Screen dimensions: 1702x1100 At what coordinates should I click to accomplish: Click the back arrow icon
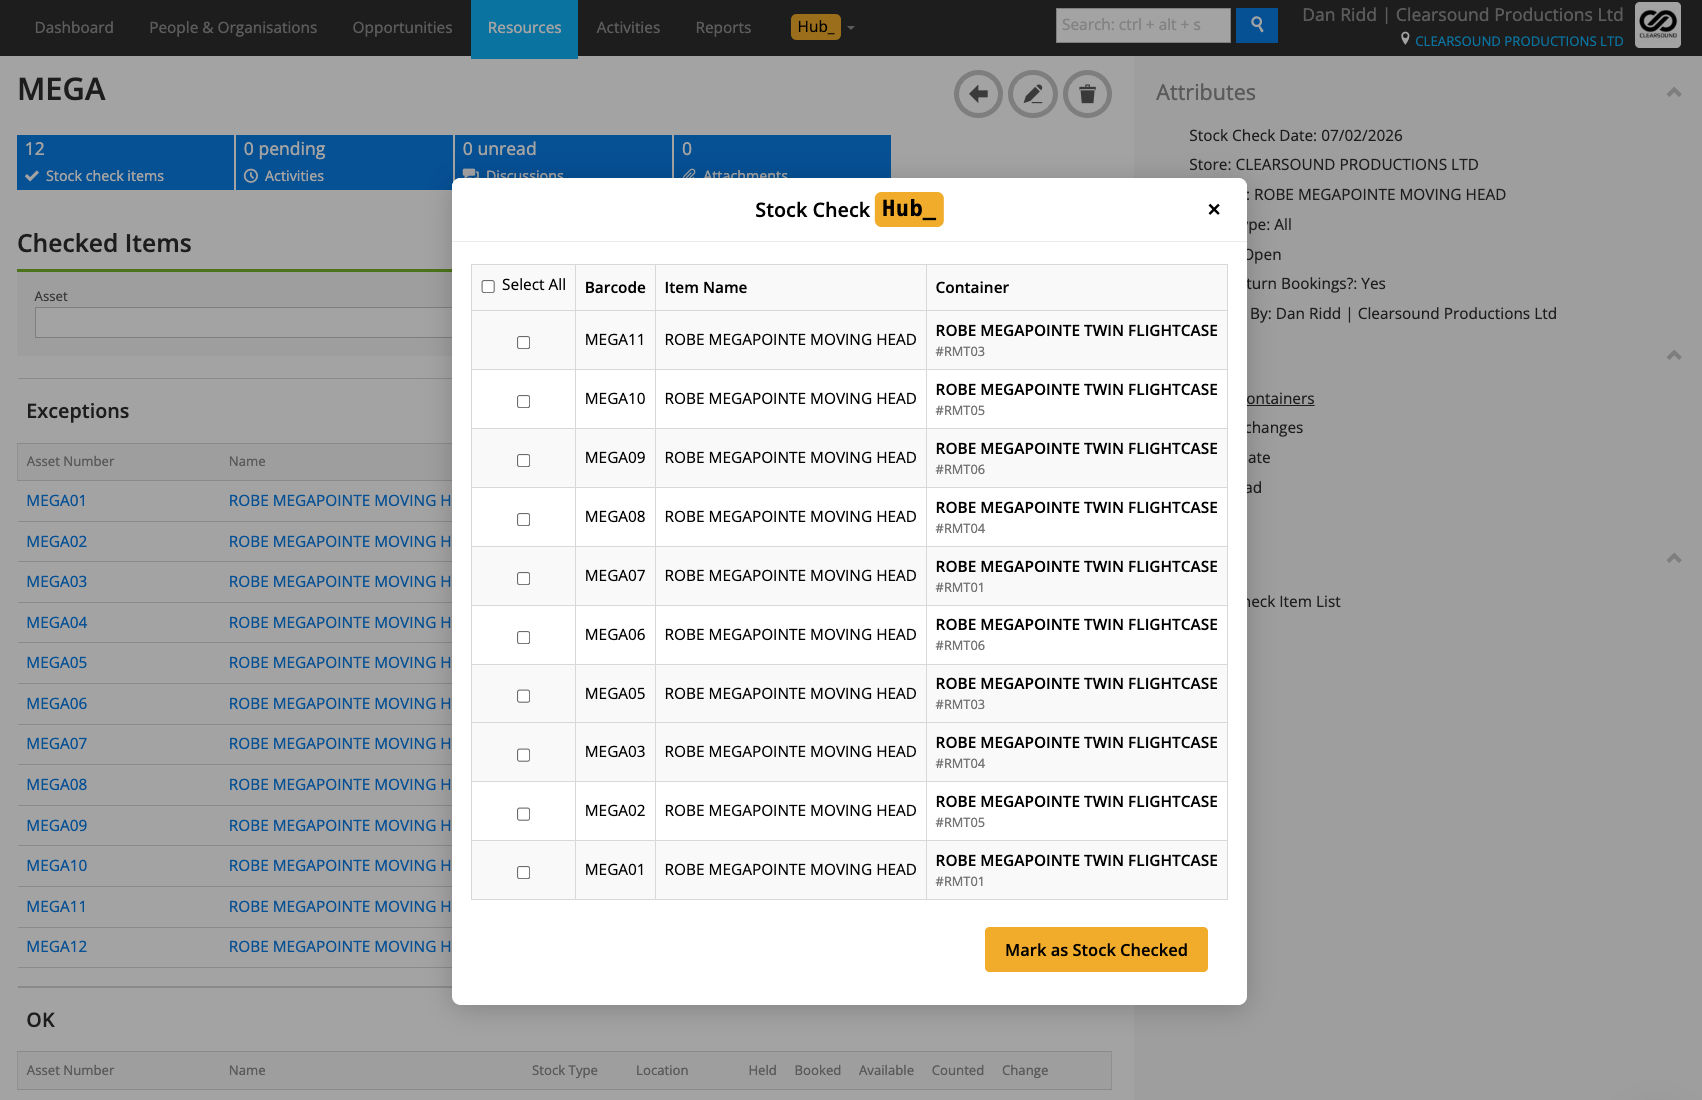coord(978,95)
